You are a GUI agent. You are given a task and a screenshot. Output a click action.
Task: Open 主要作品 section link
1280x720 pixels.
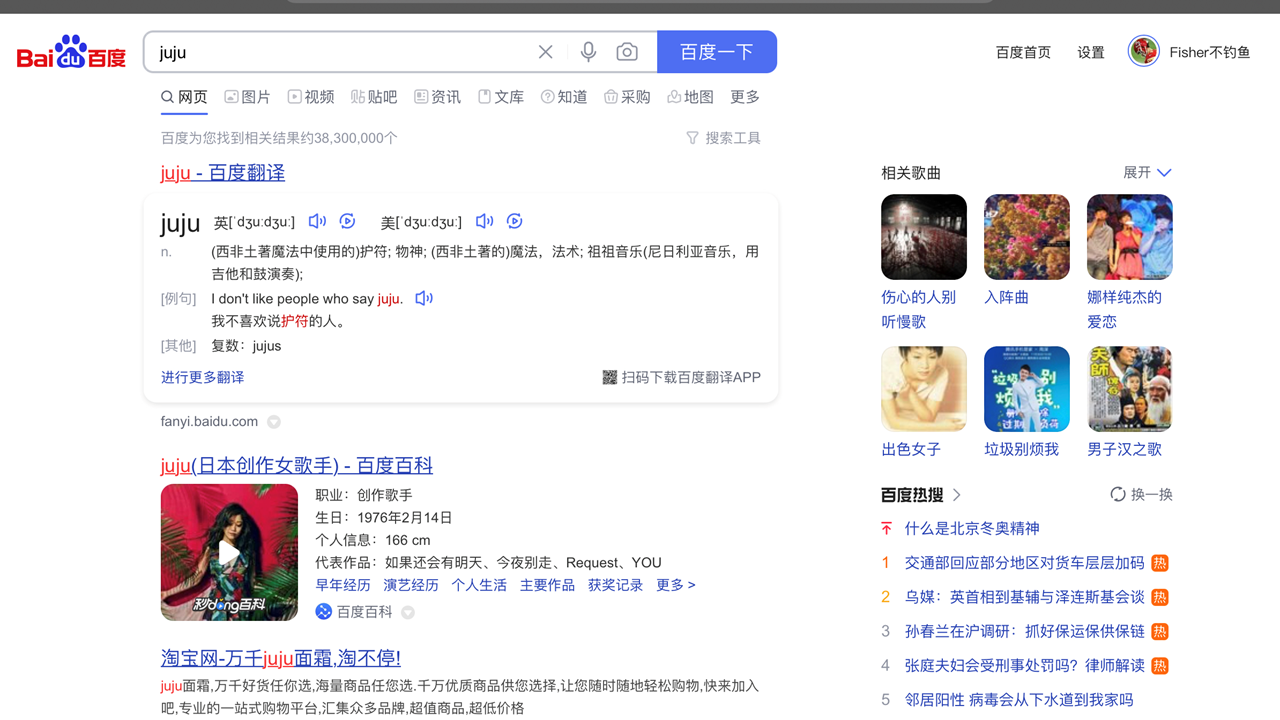coord(547,585)
